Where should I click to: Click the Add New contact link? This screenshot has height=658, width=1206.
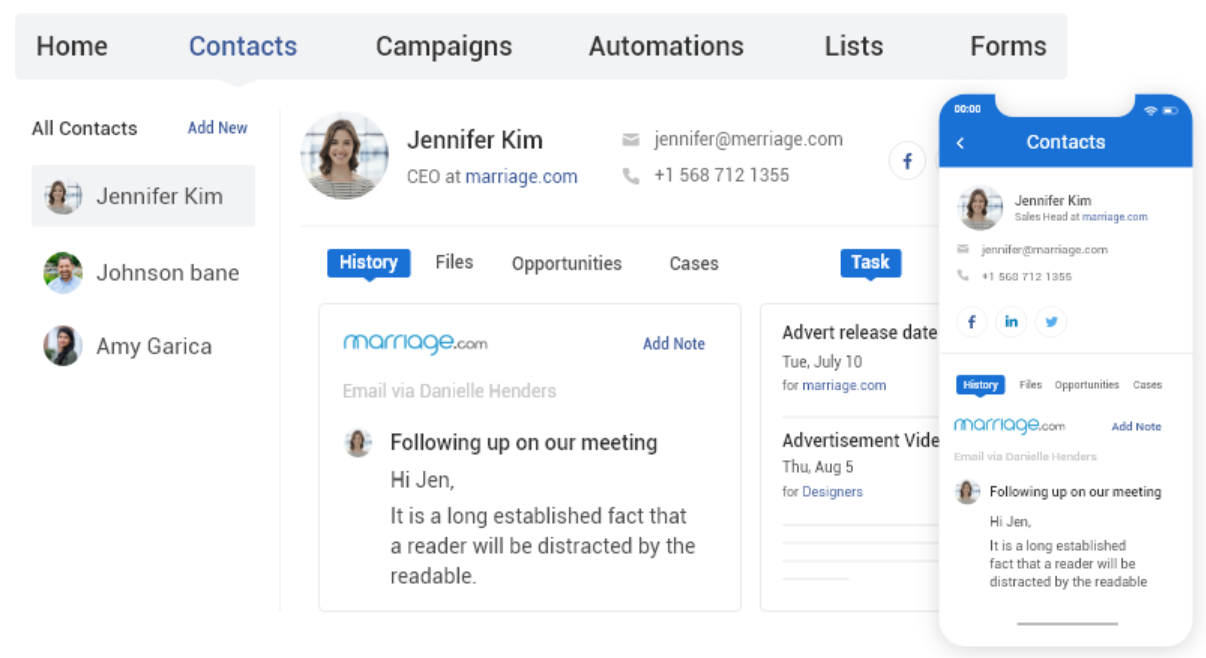(218, 128)
